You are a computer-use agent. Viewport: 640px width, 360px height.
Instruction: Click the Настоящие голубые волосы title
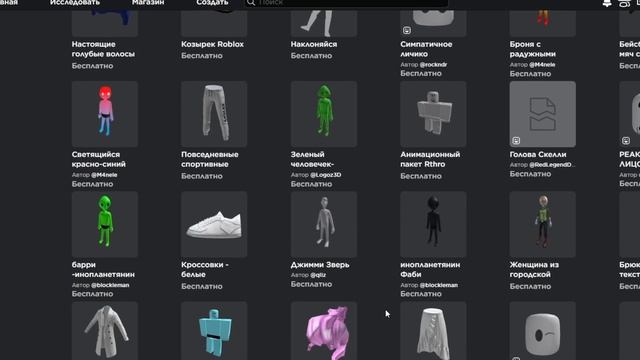103,49
